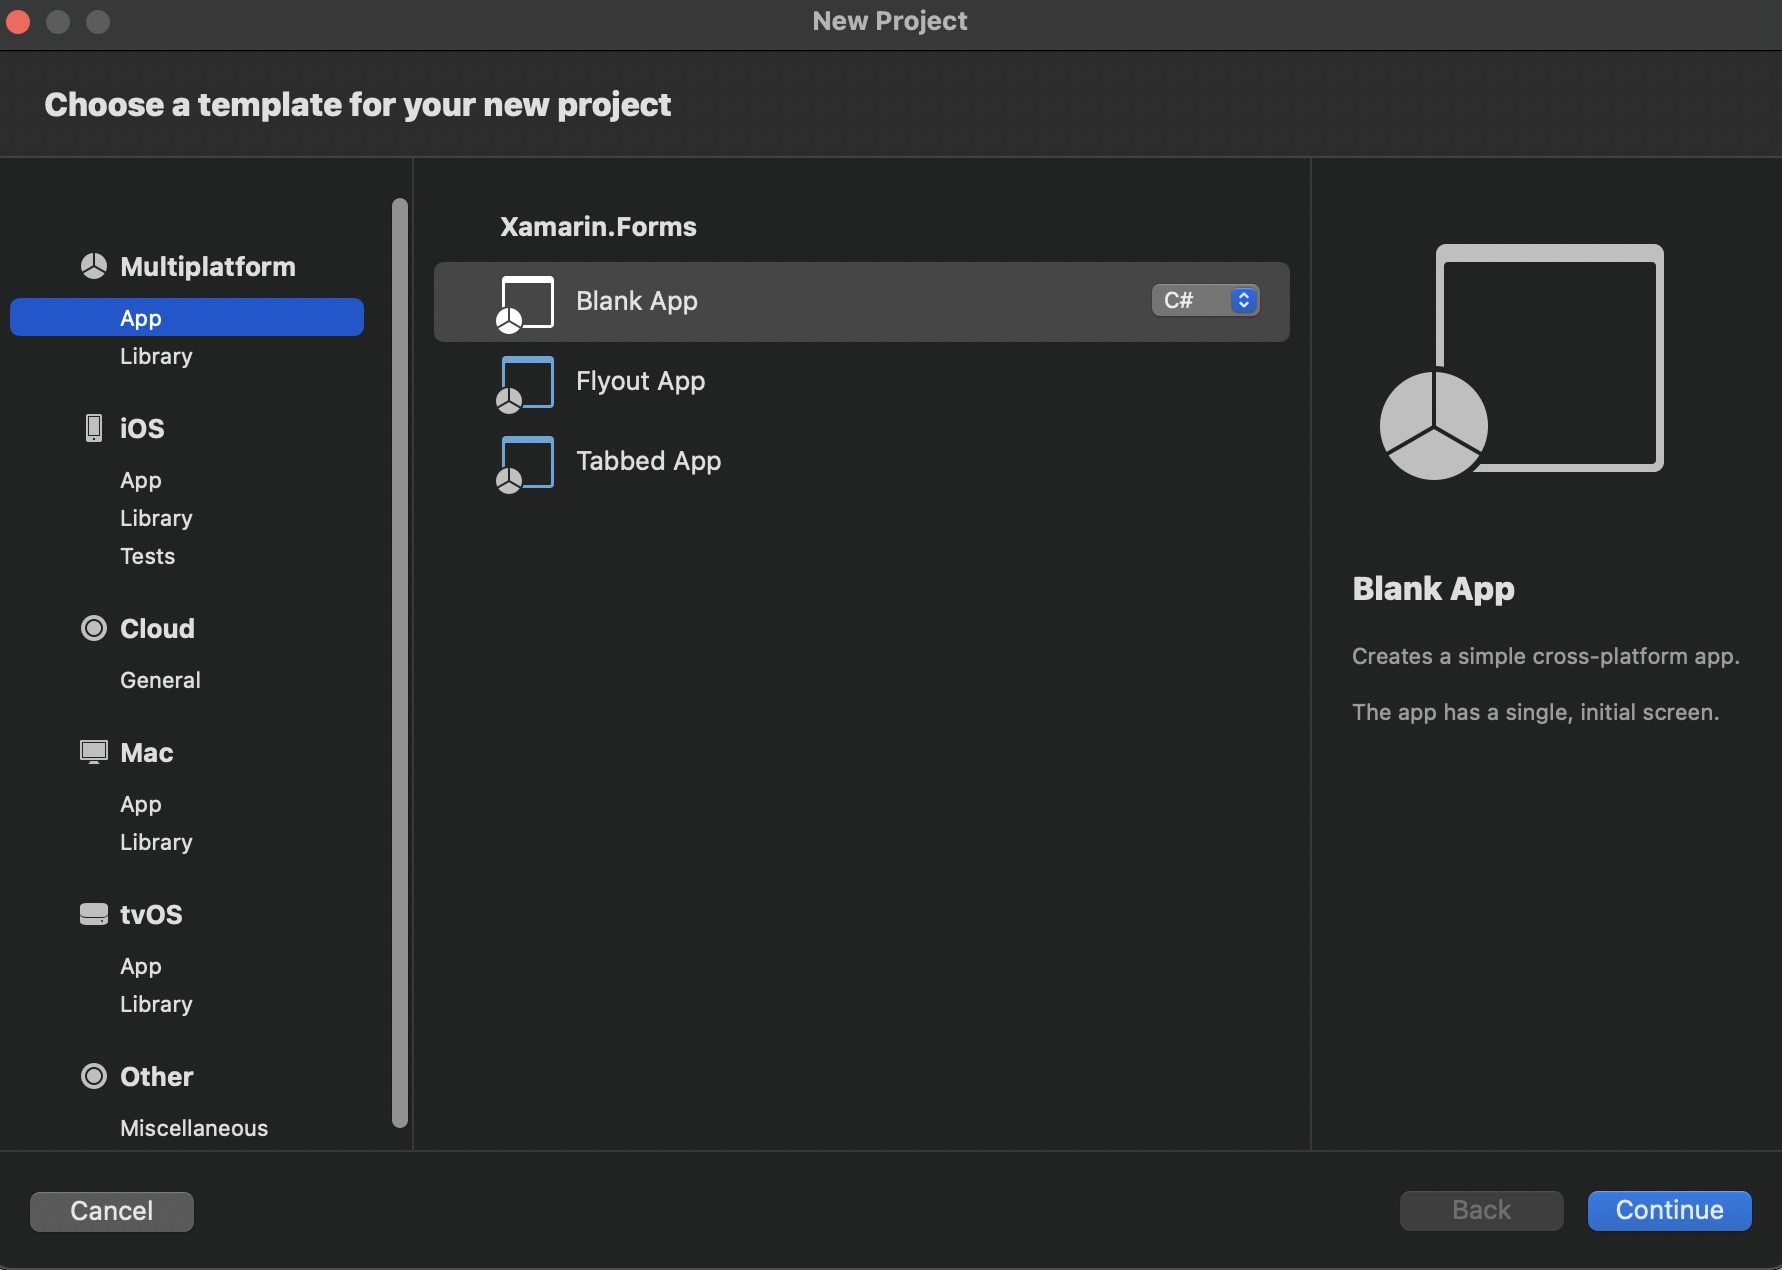Select Library under Mac
Image resolution: width=1782 pixels, height=1270 pixels.
[x=156, y=842]
